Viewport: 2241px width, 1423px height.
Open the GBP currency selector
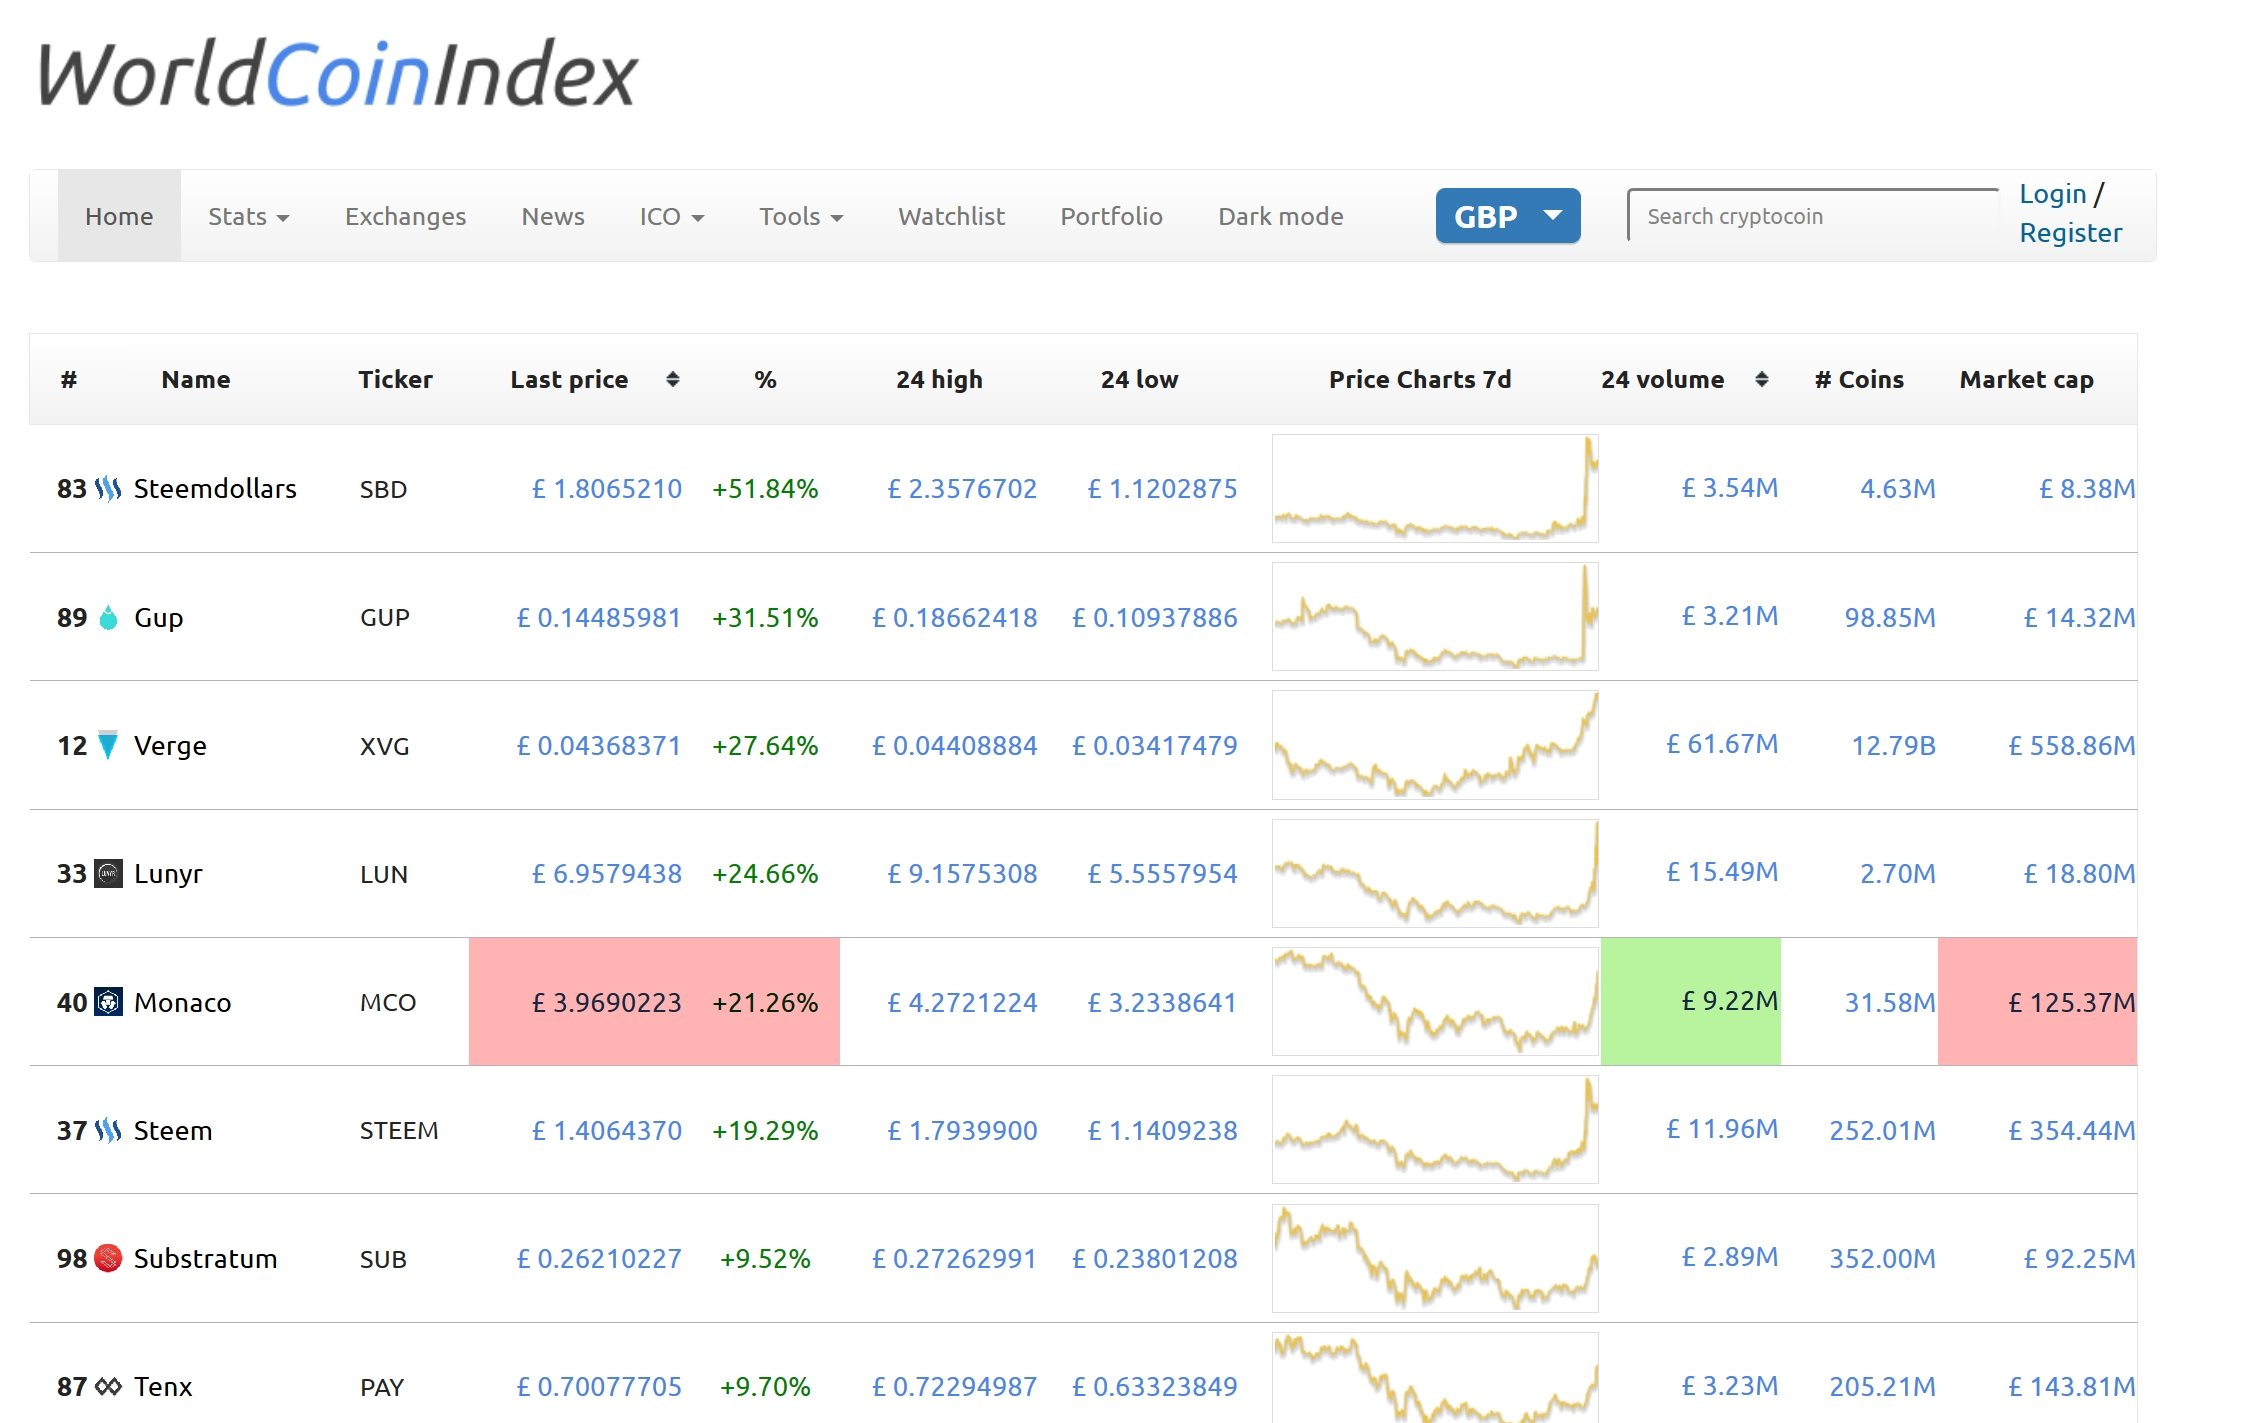tap(1508, 216)
